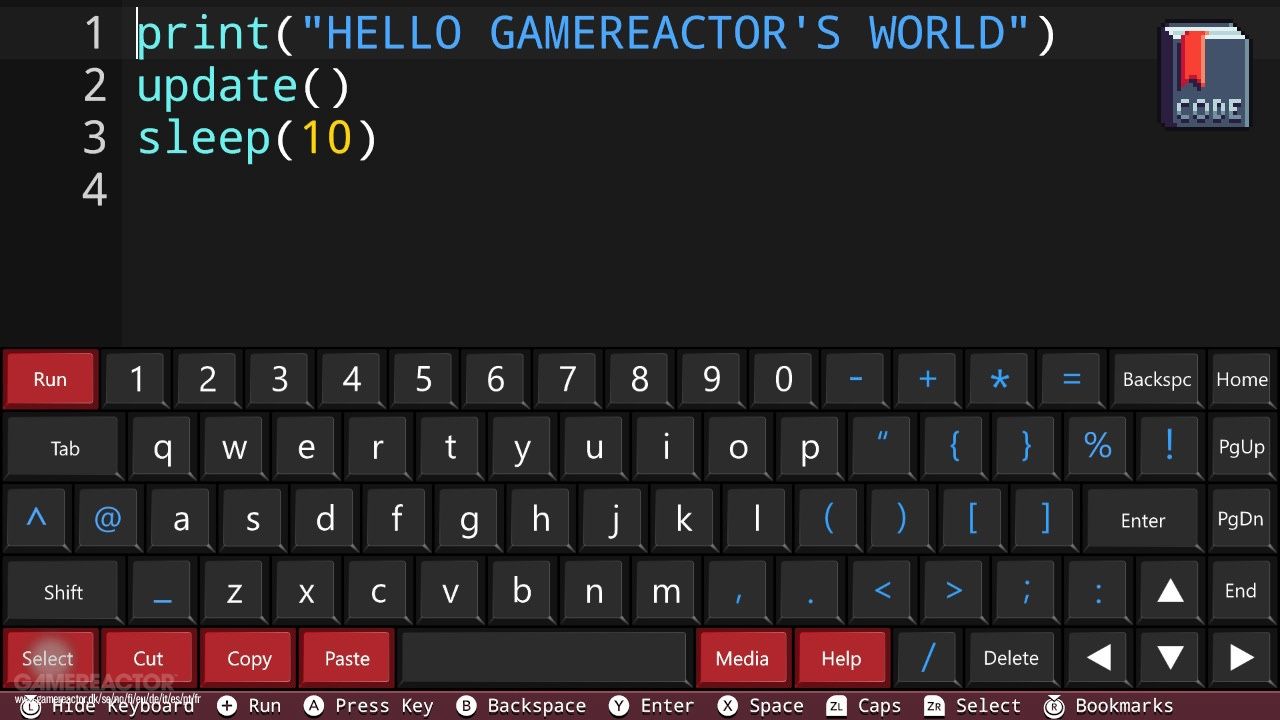This screenshot has height=720, width=1280.
Task: Place cursor on code line 2
Action: pos(245,86)
